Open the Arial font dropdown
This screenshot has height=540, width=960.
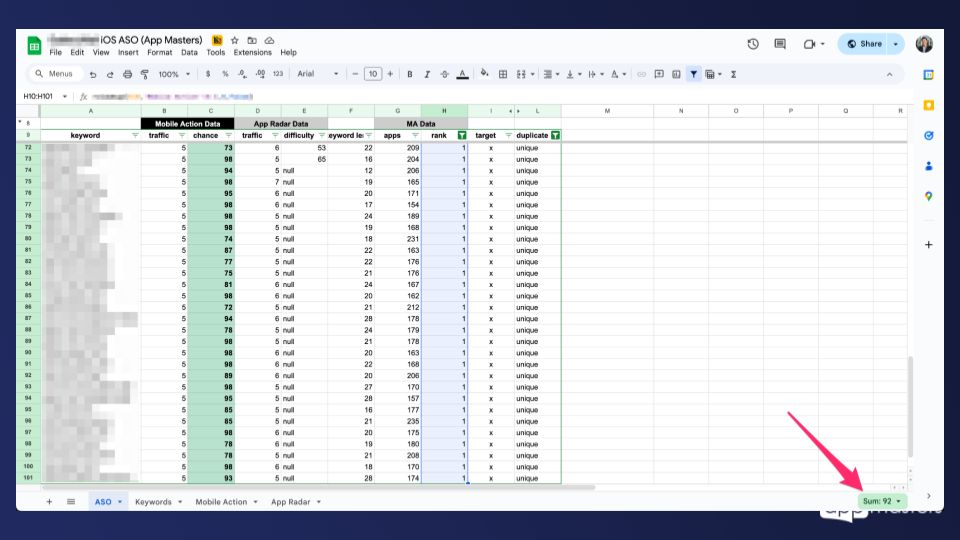coord(318,74)
